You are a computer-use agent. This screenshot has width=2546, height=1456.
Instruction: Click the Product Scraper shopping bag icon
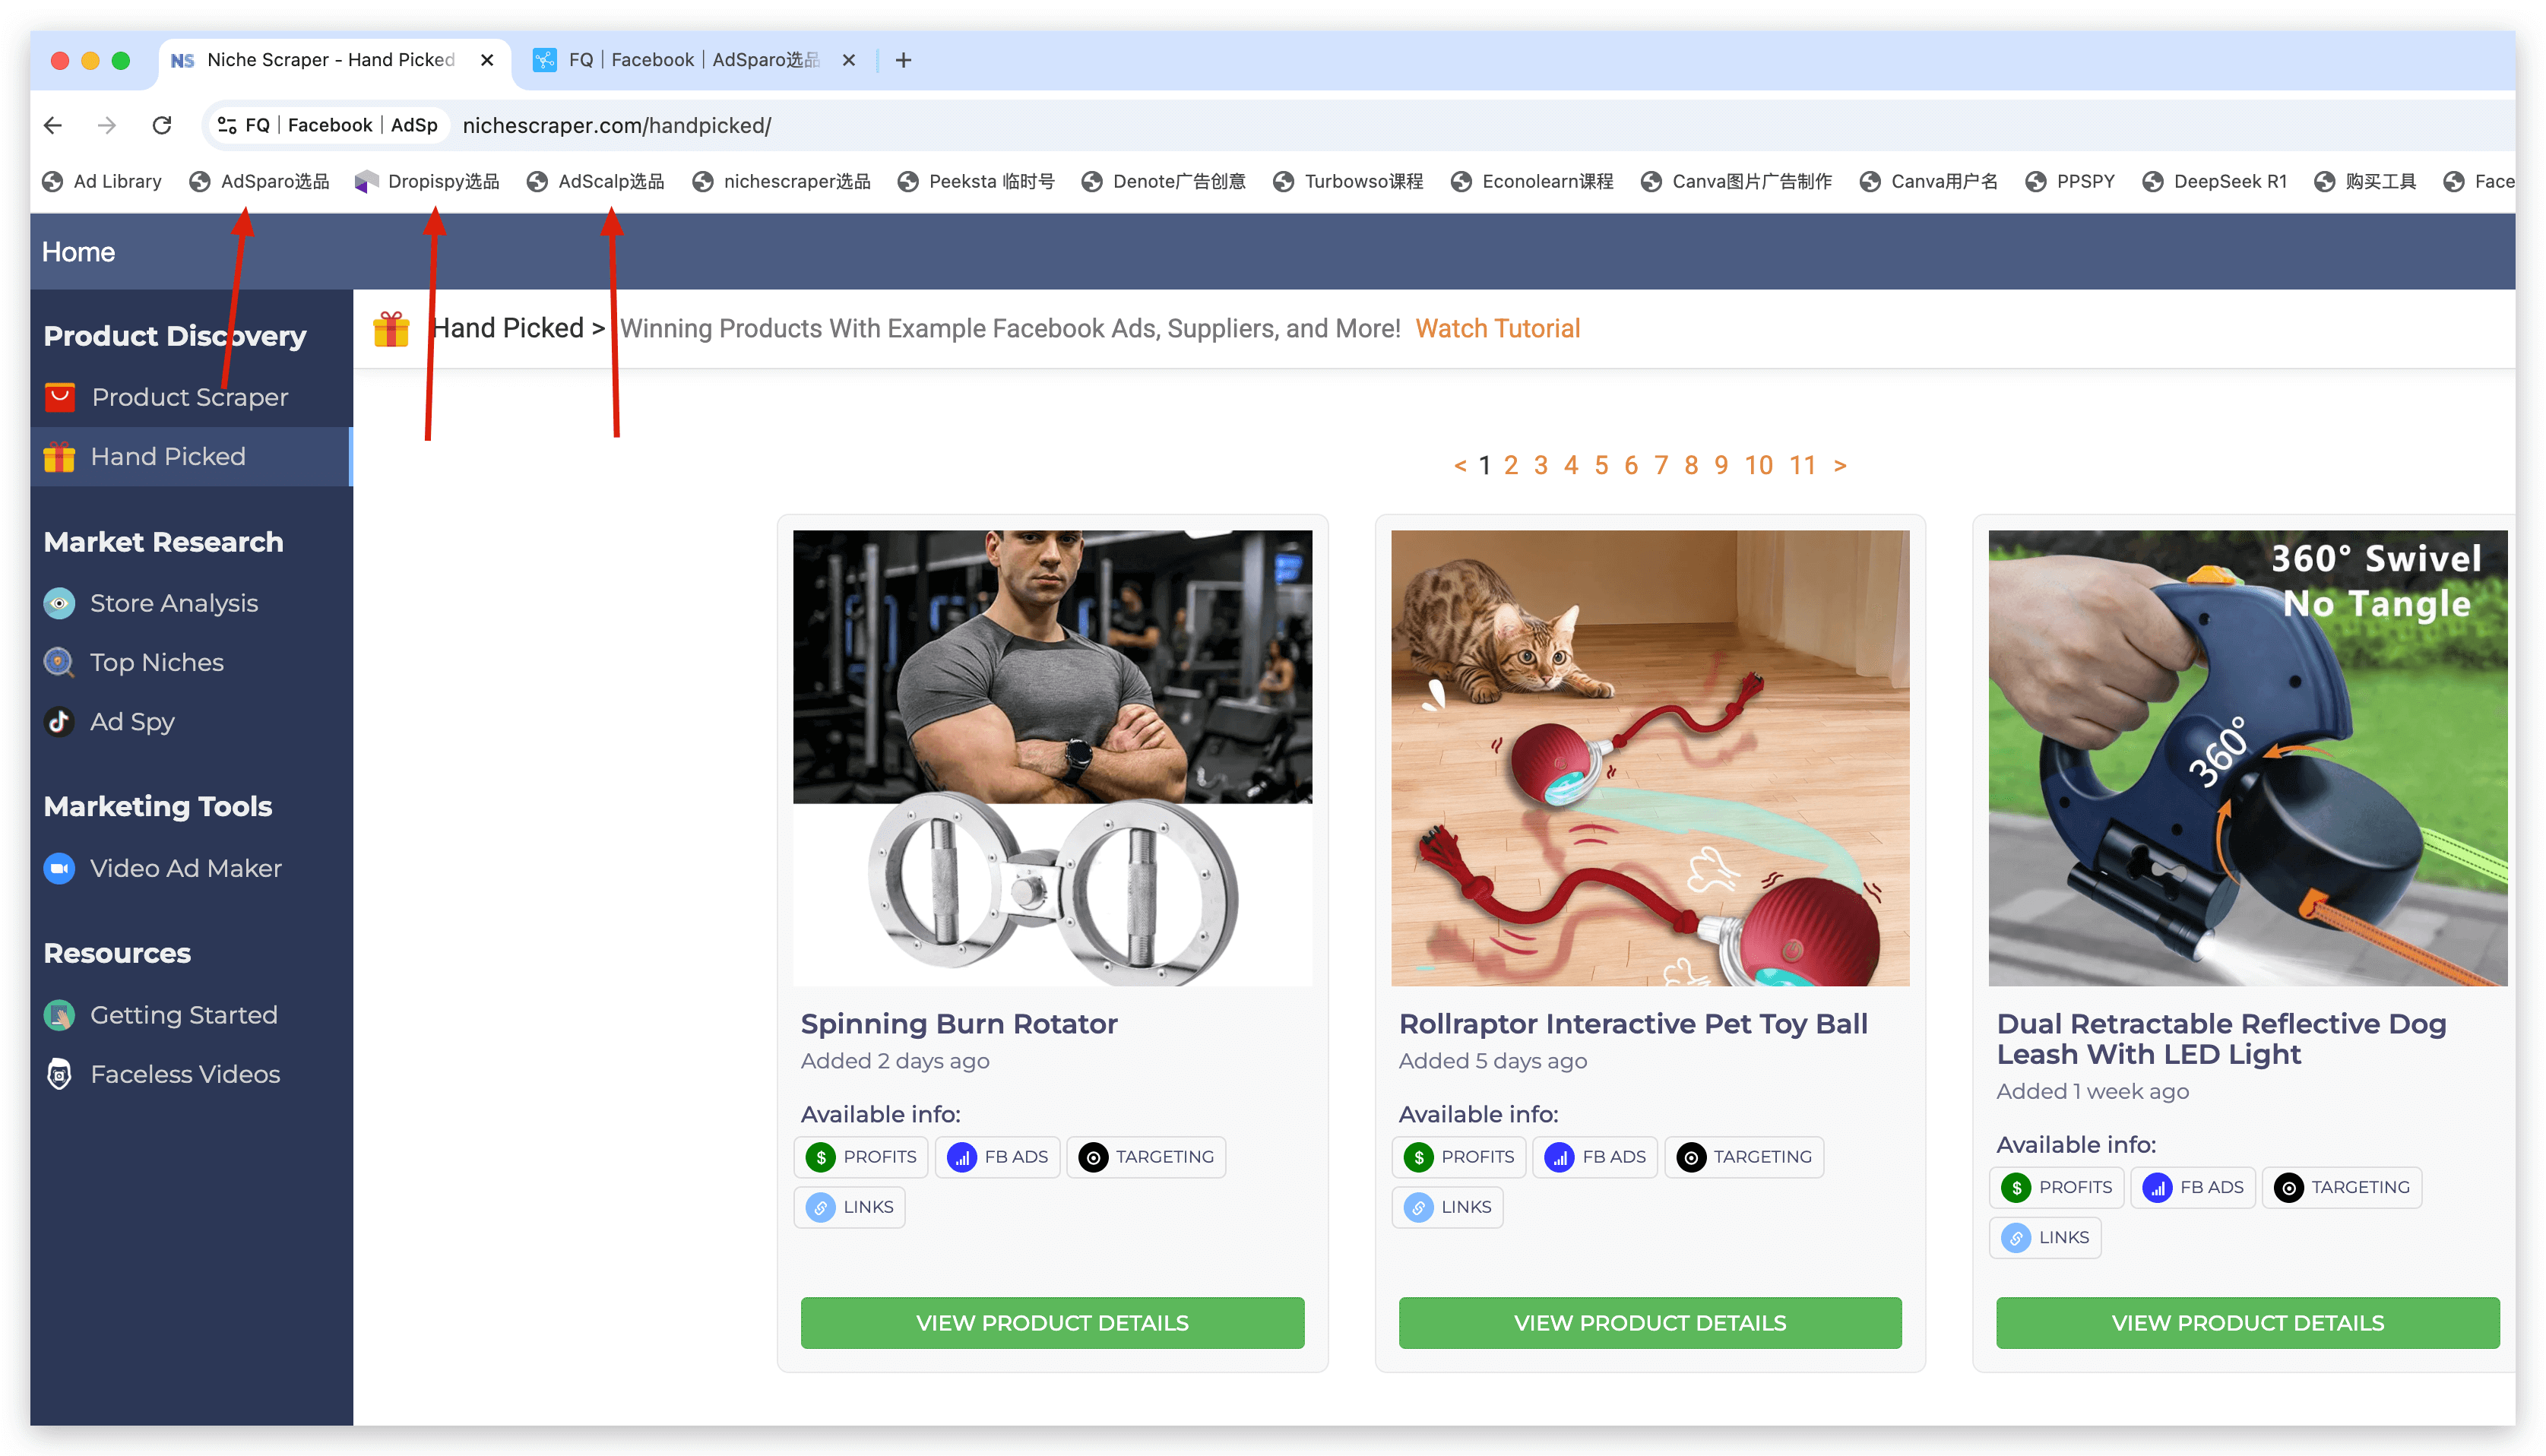point(60,397)
